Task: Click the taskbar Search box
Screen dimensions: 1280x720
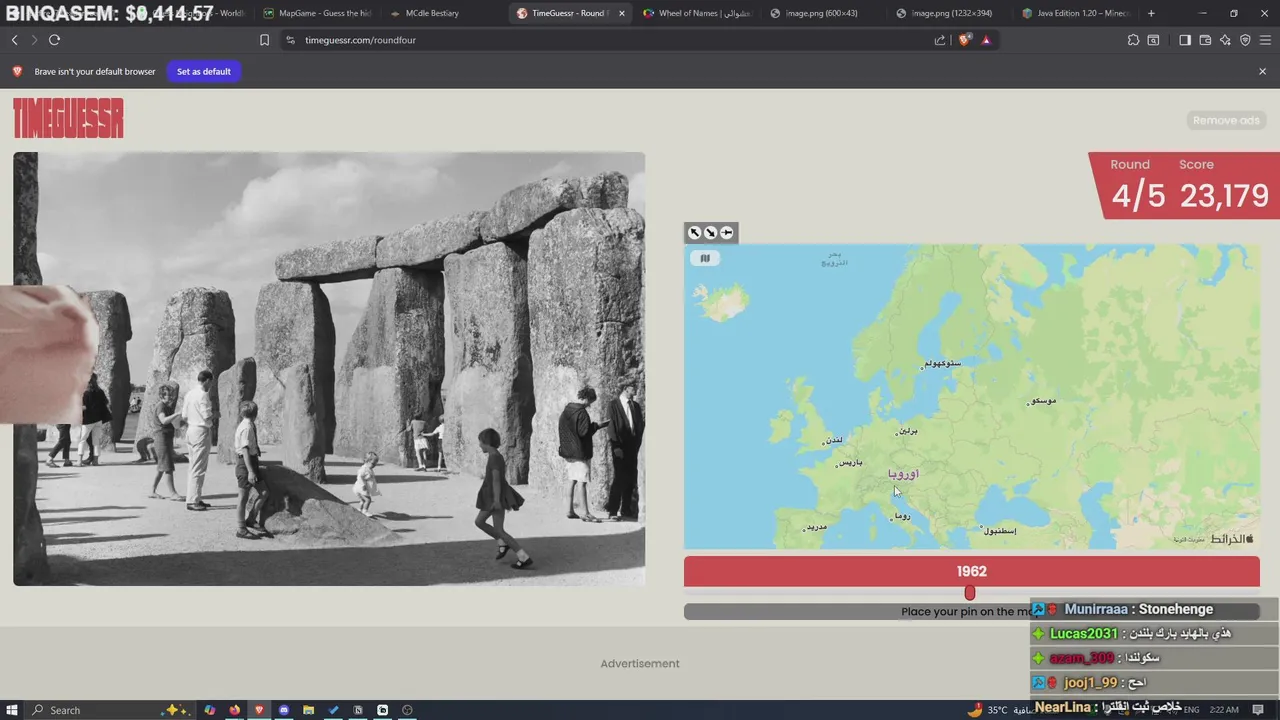Action: 110,710
